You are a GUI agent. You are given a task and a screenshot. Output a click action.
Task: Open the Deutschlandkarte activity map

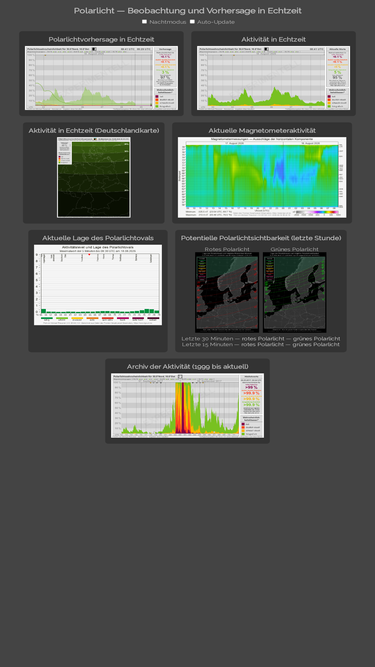pos(94,177)
